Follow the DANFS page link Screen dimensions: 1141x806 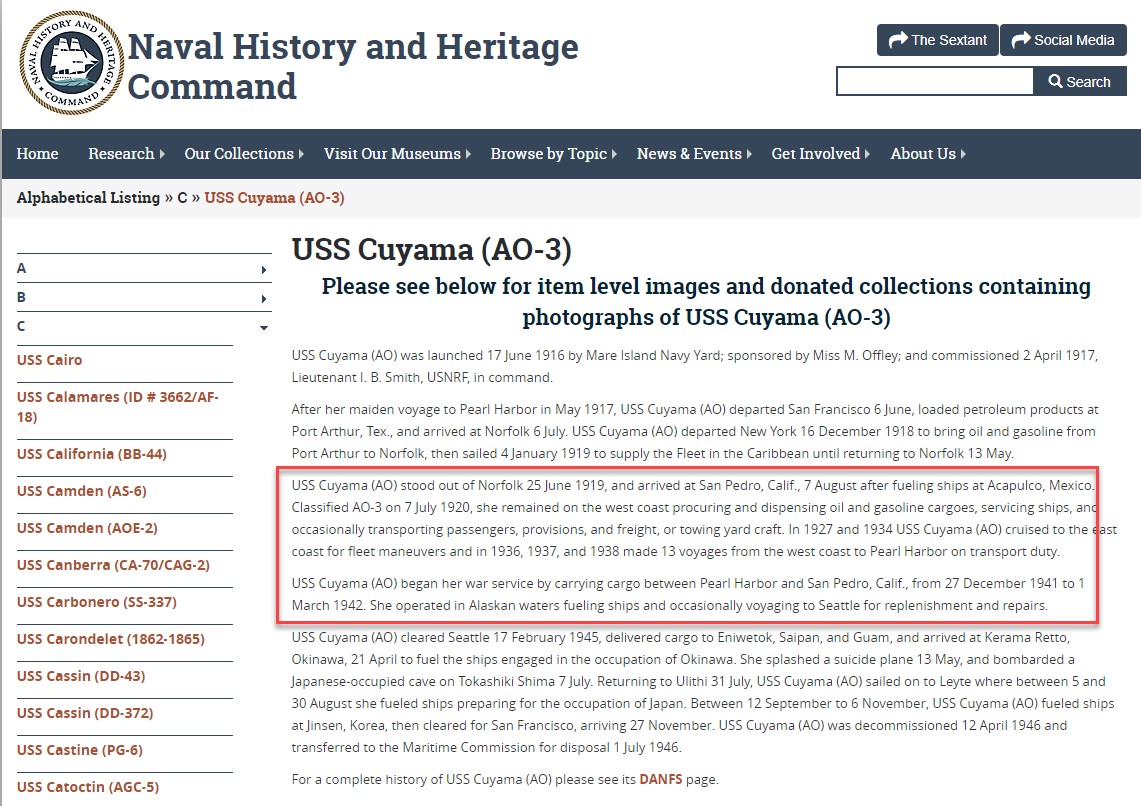(660, 779)
